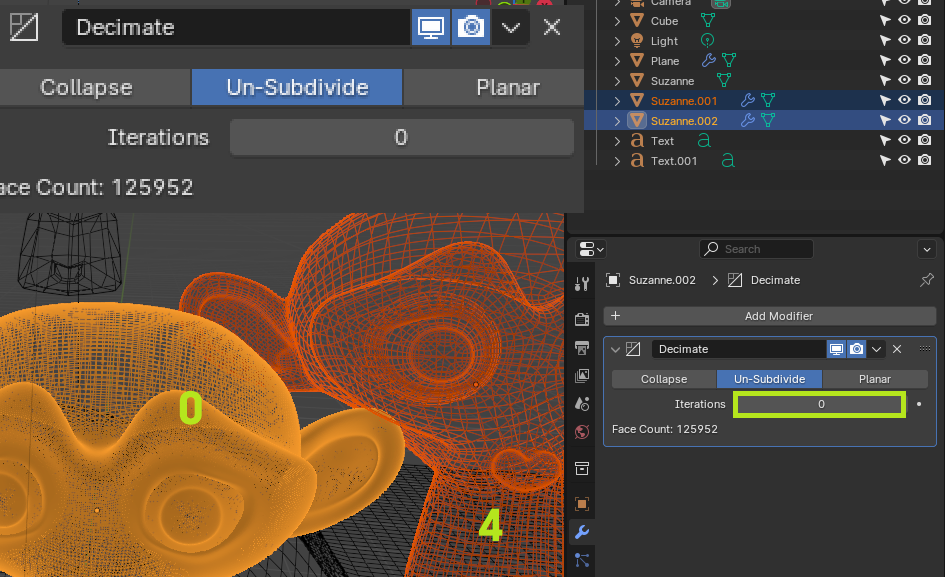
Task: Click the Plane modifiers wrench icon
Action: pos(709,60)
